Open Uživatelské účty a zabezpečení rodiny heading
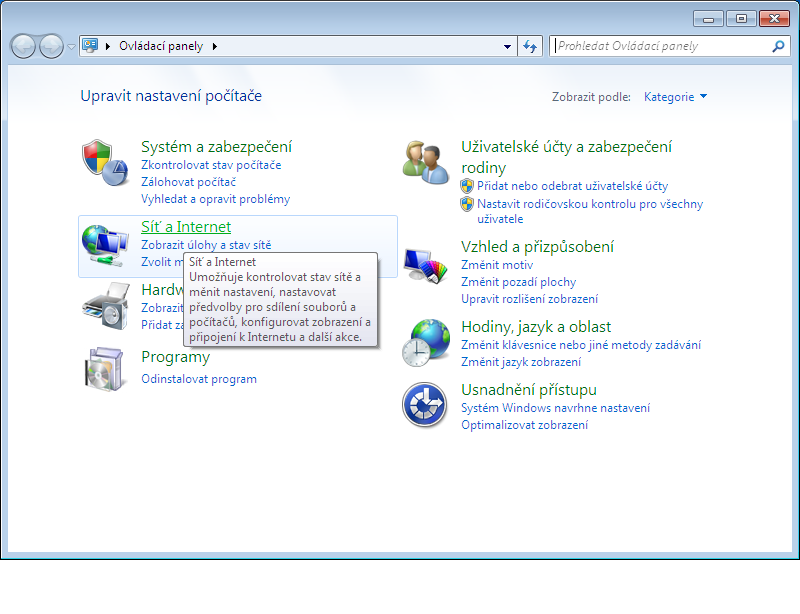This screenshot has height=614, width=800. coord(566,157)
